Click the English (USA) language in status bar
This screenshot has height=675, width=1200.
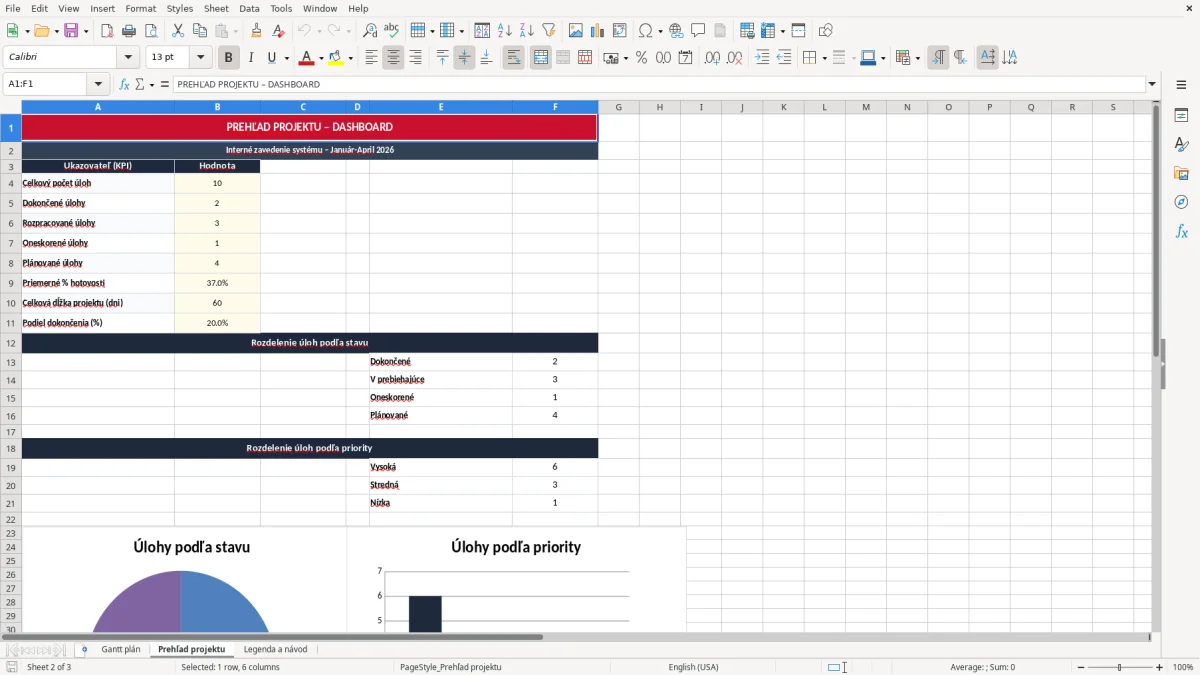[x=693, y=667]
